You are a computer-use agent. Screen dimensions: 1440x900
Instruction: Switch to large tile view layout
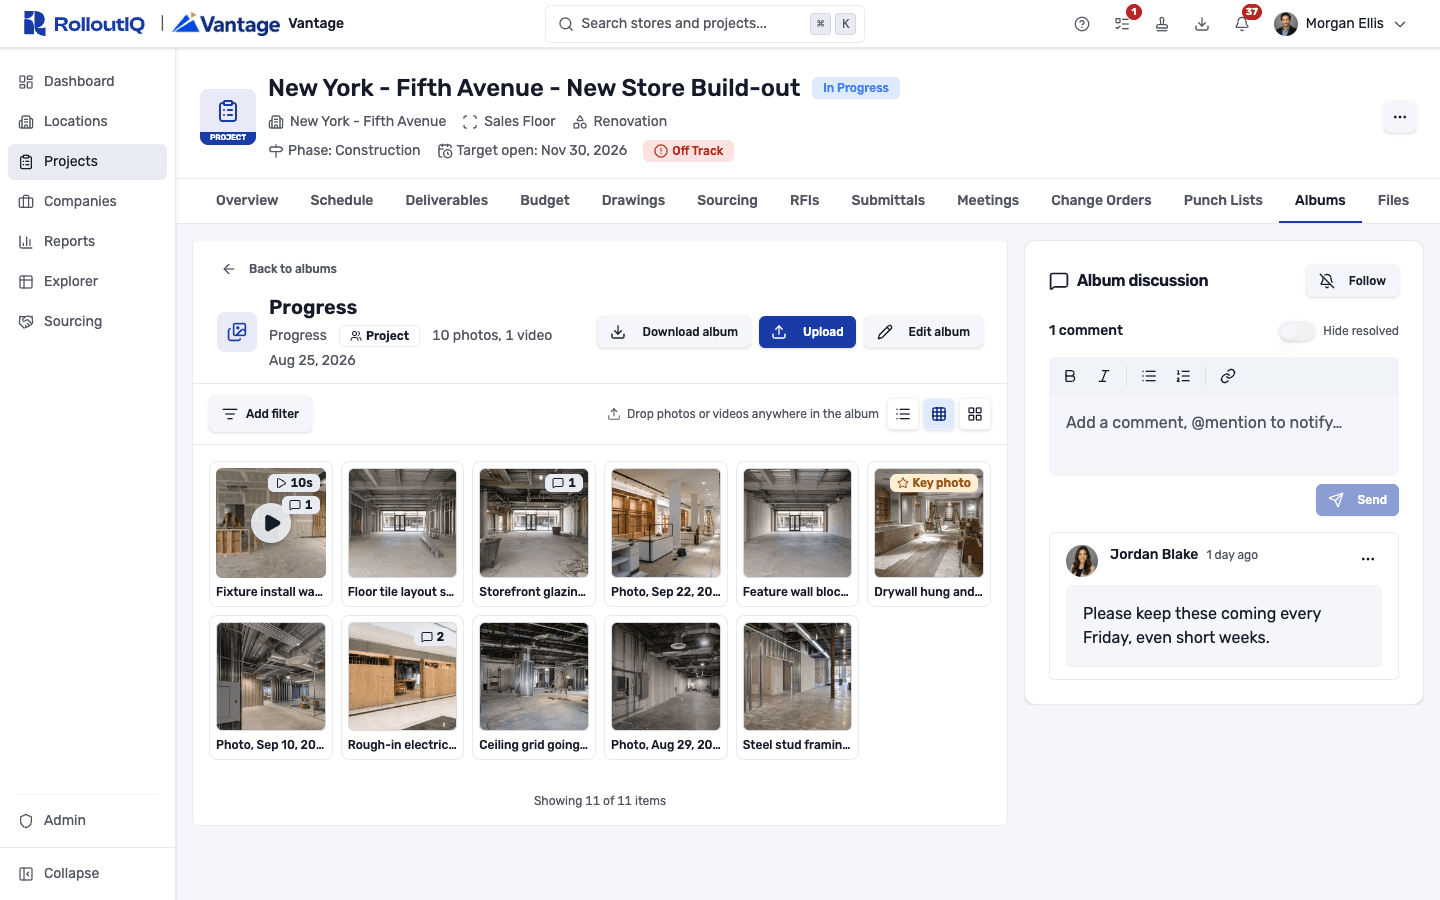975,414
